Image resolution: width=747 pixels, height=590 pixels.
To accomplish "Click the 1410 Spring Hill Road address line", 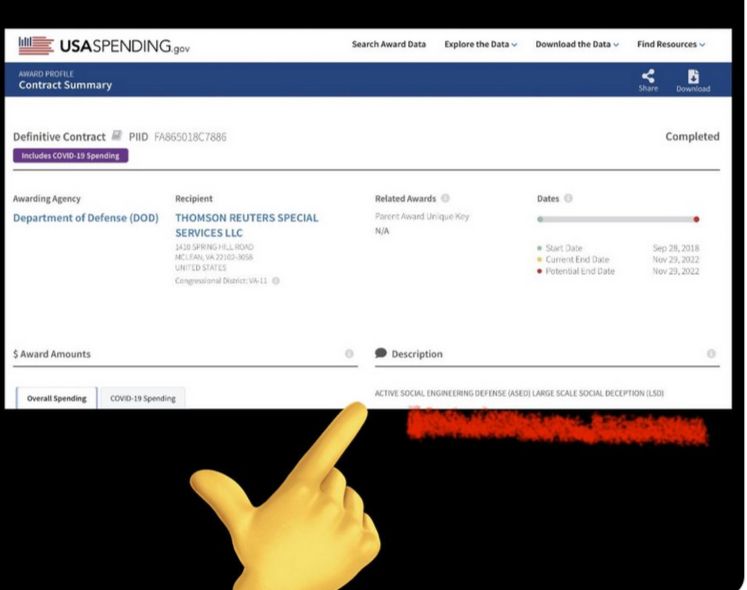I will (214, 247).
